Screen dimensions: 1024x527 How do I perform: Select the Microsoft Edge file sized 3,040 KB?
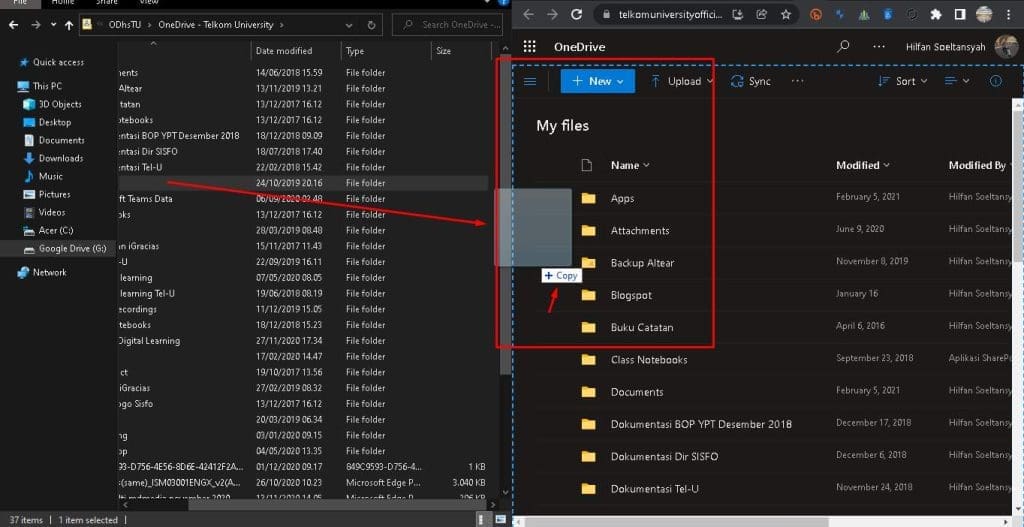point(303,483)
